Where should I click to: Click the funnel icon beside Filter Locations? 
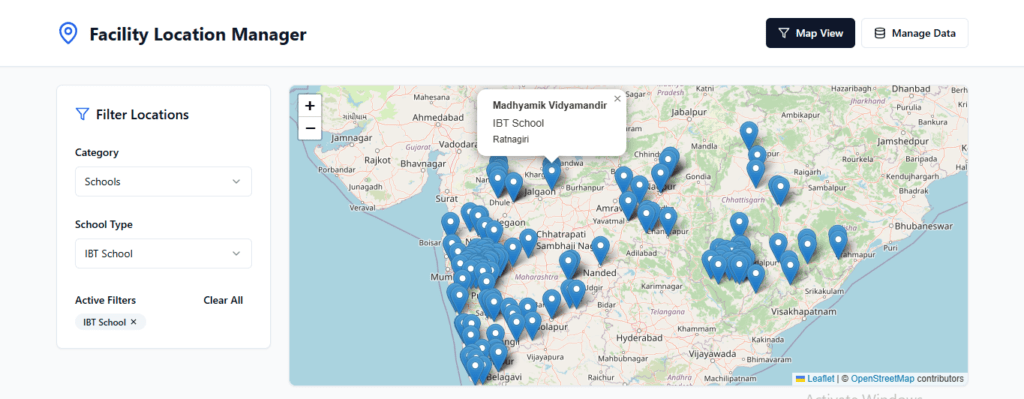[82, 114]
